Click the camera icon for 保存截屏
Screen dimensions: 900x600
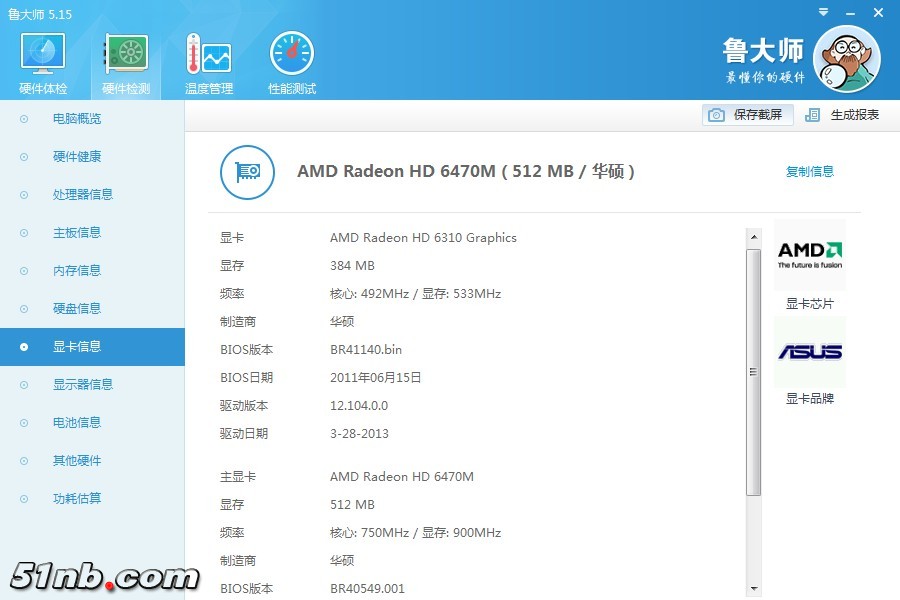pos(716,115)
